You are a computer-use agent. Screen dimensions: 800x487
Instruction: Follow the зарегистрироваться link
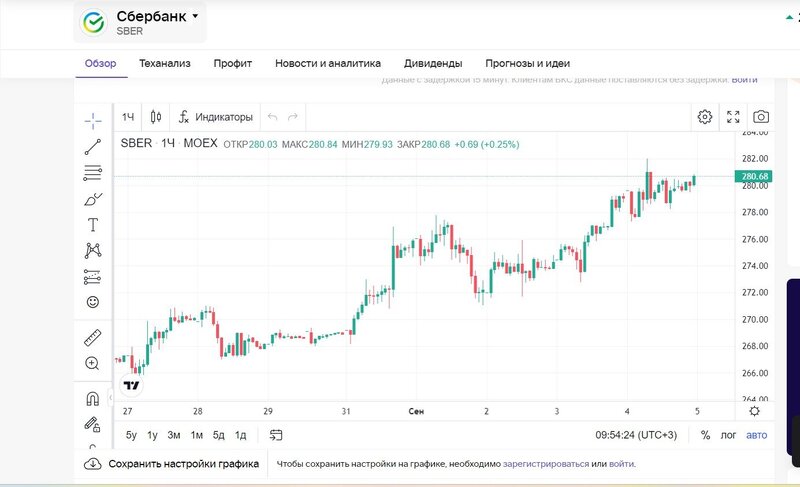pyautogui.click(x=546, y=464)
